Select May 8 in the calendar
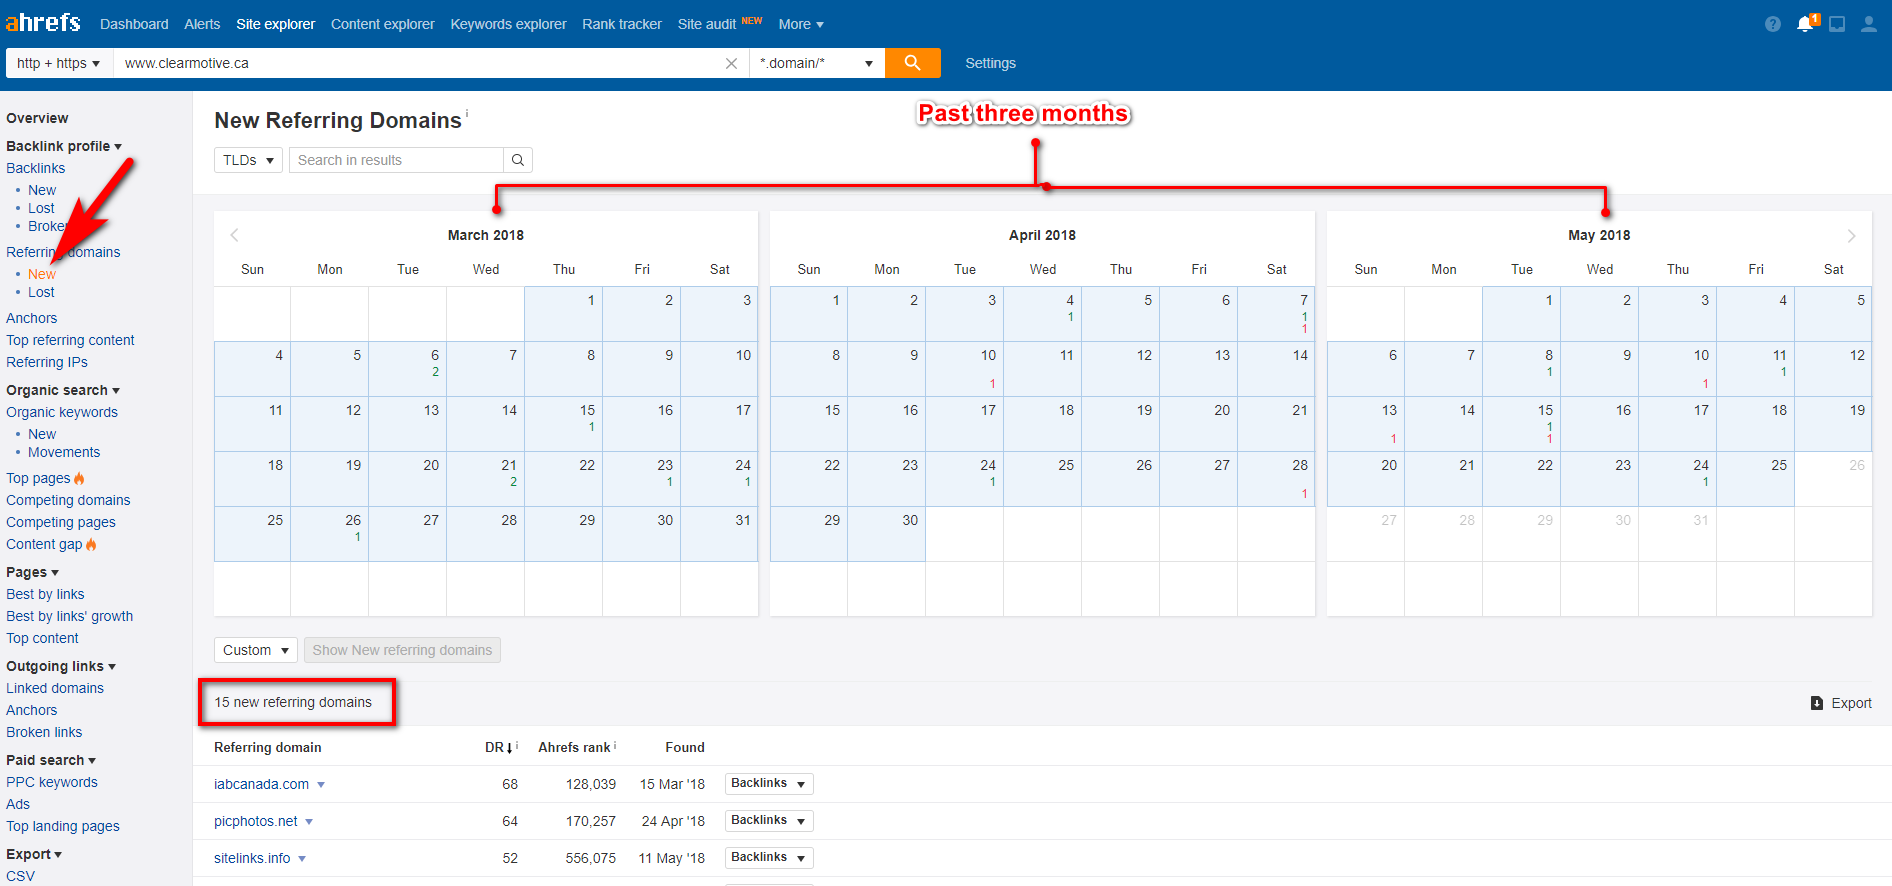1892x886 pixels. pos(1522,369)
